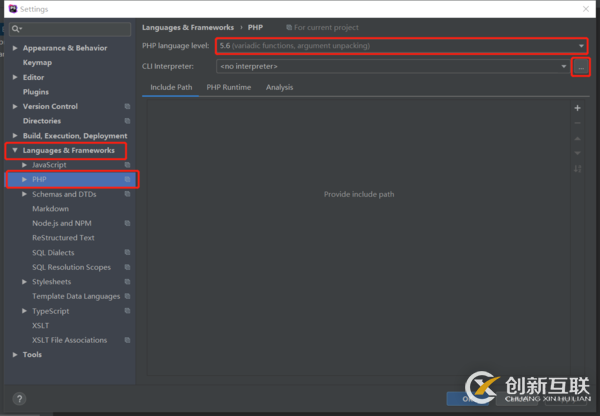Expand the Tools section arrow

tap(15, 355)
